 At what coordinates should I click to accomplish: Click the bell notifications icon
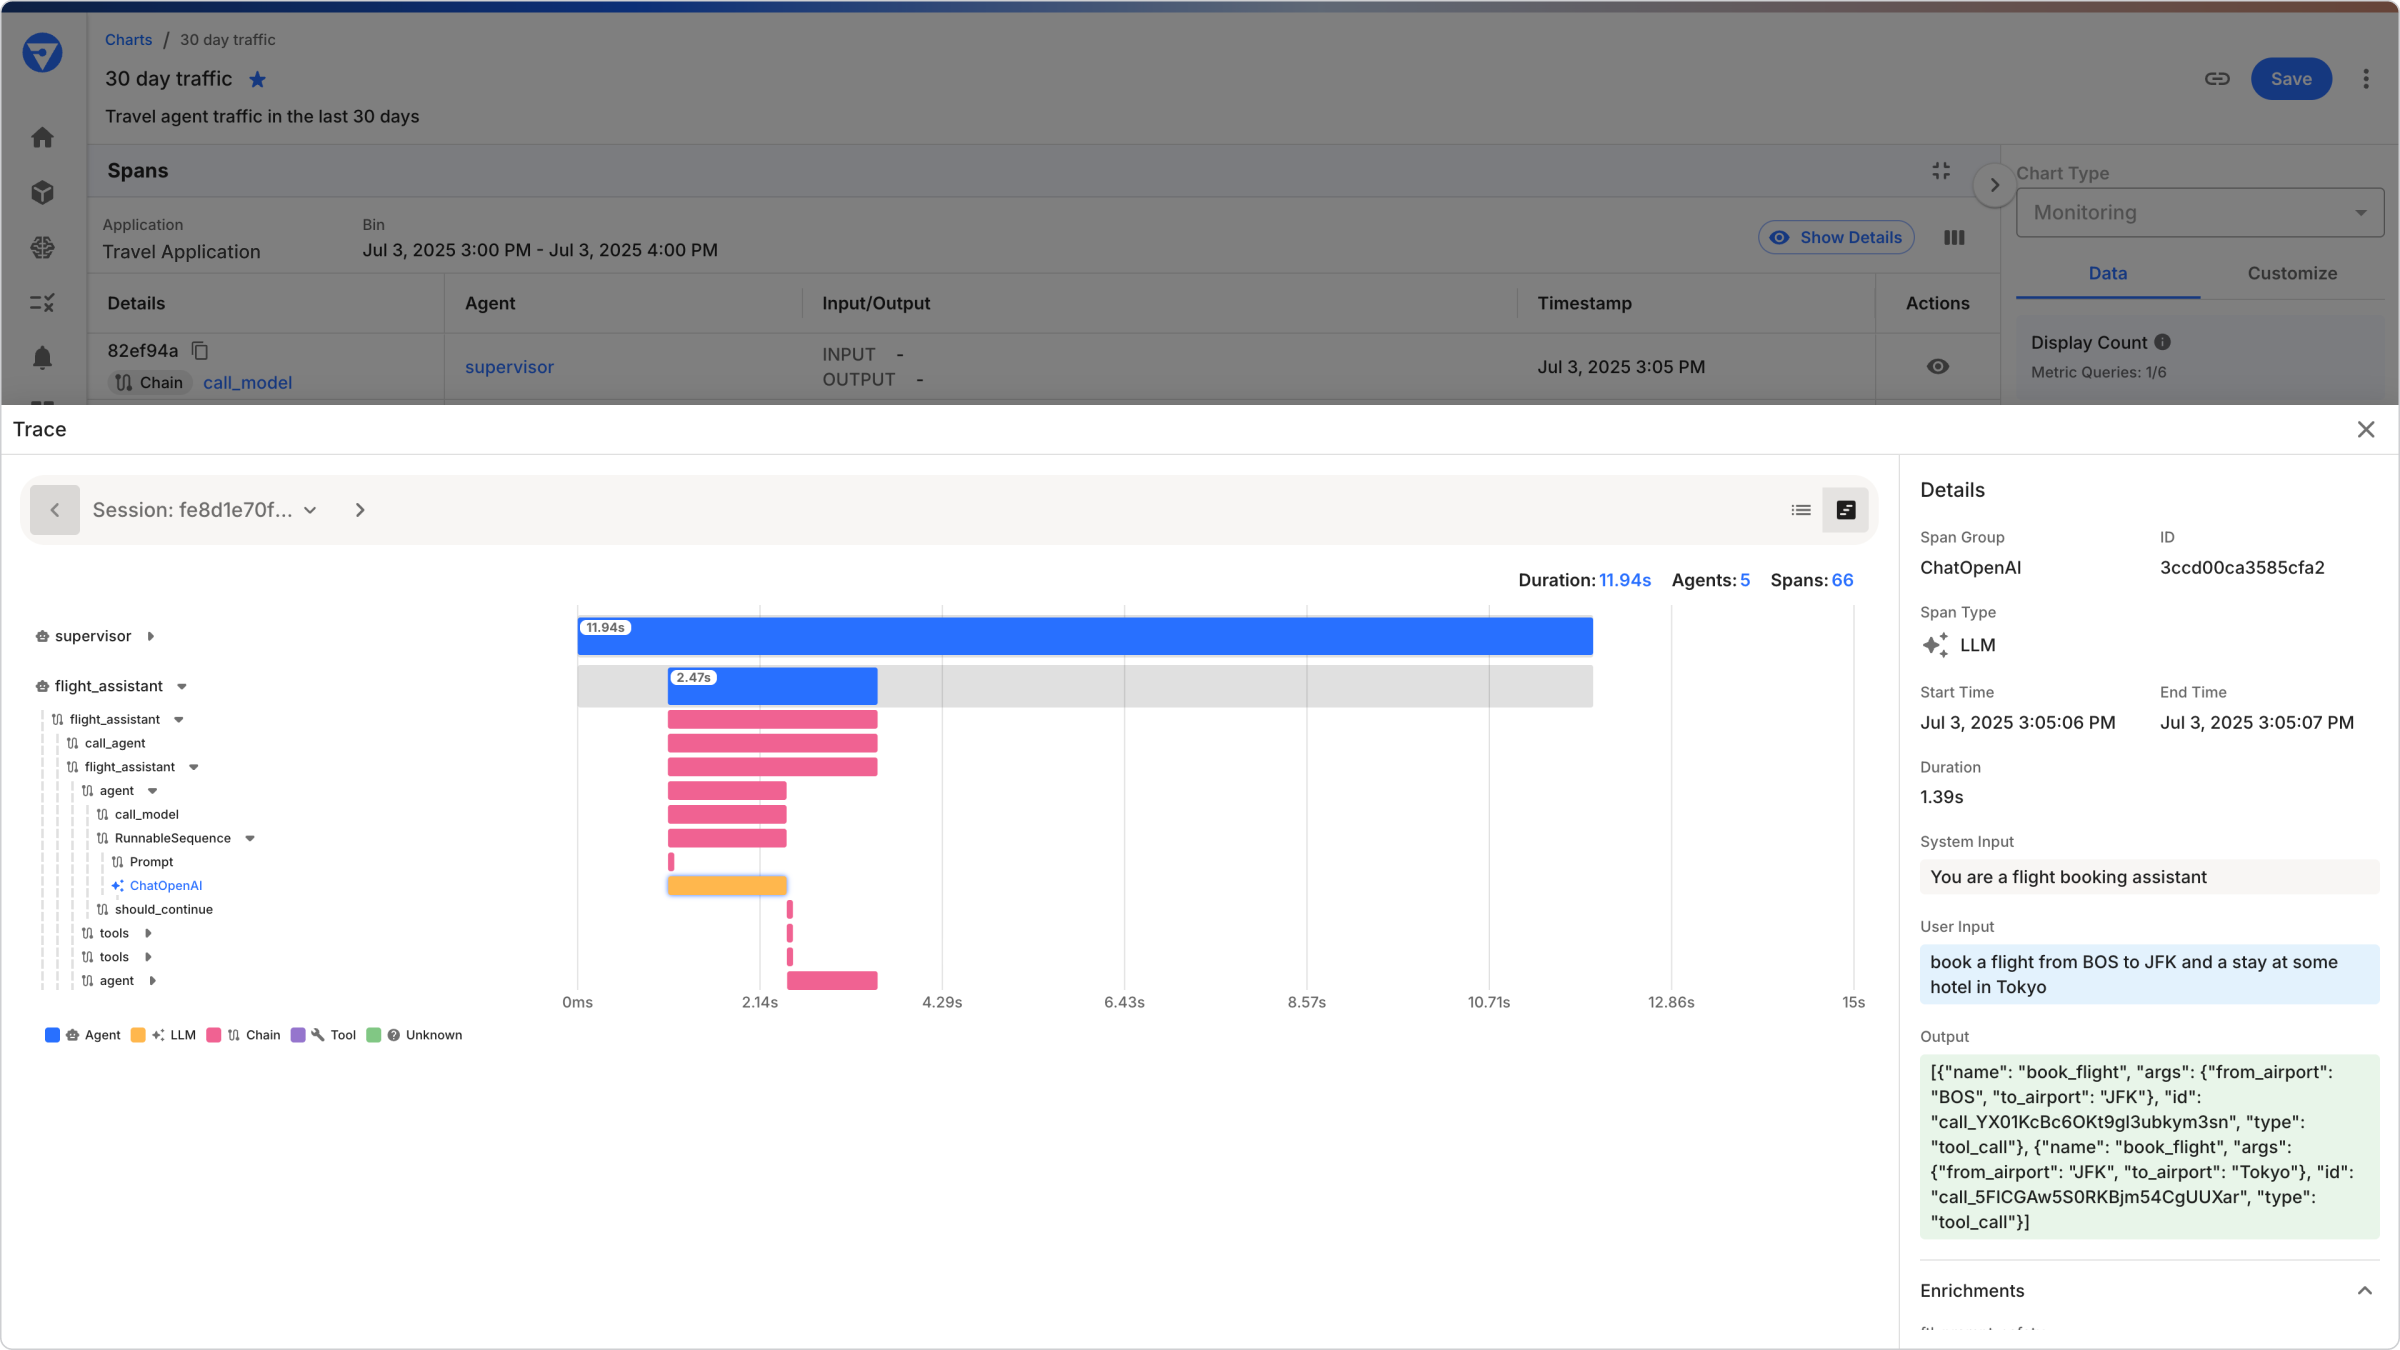(x=42, y=357)
